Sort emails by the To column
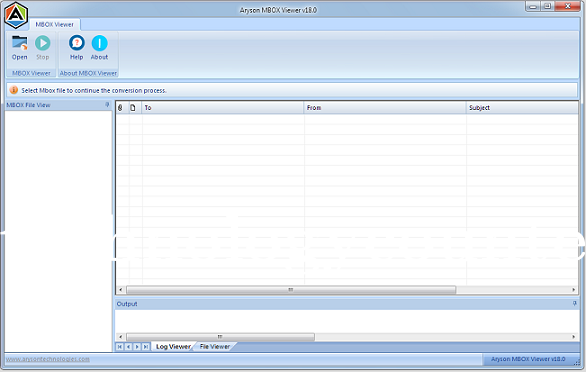This screenshot has height=372, width=586. (223, 108)
